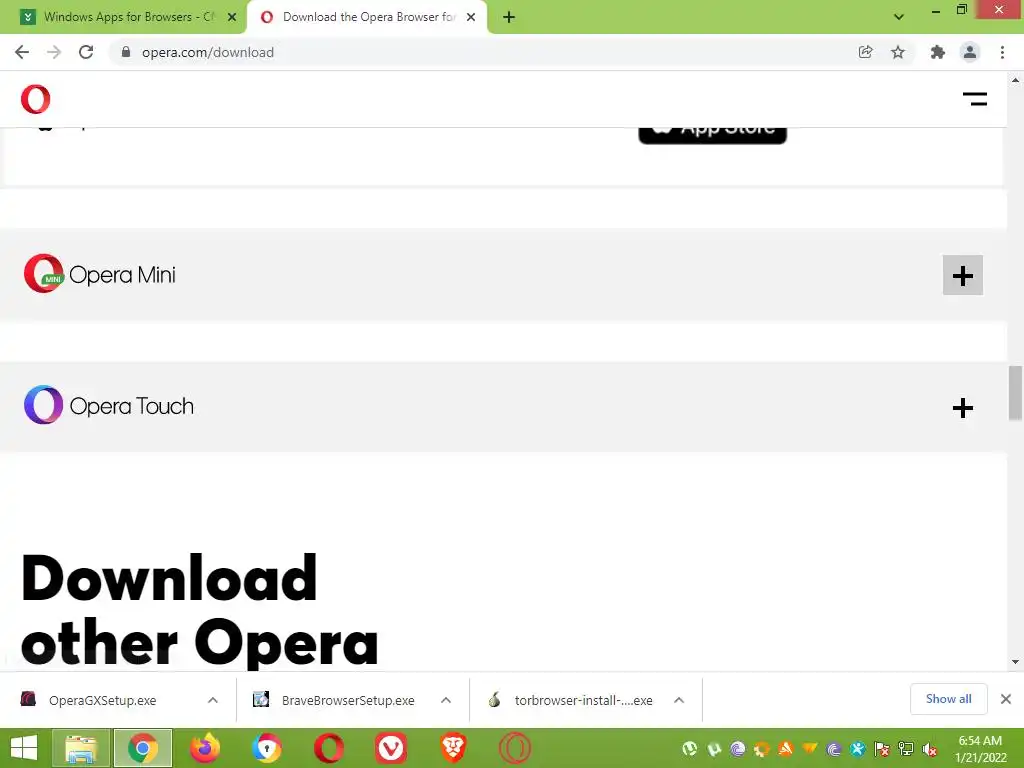Click the scrollbar down arrow
This screenshot has width=1024, height=768.
pyautogui.click(x=1015, y=662)
